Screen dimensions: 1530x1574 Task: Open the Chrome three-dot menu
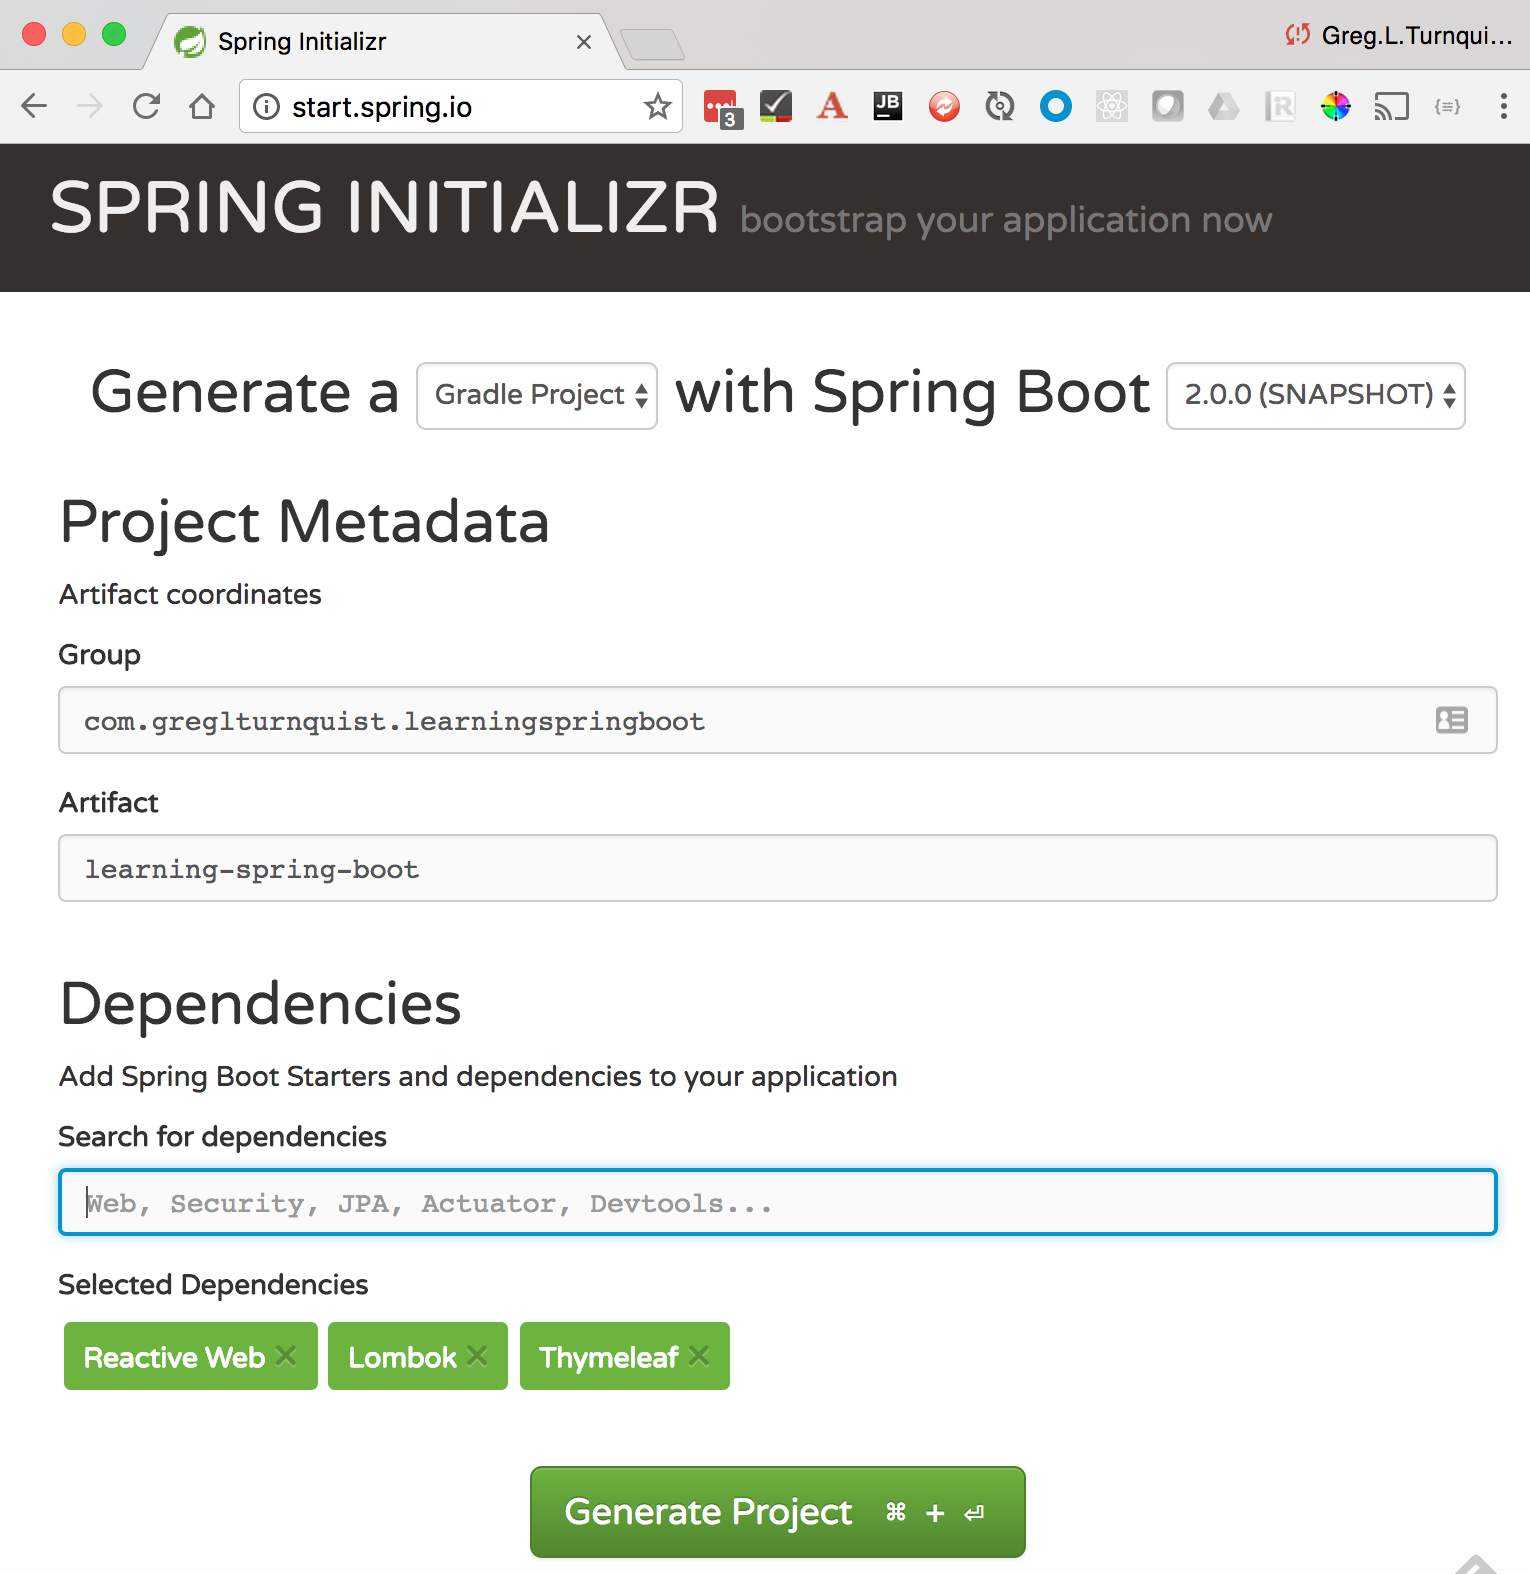point(1503,106)
